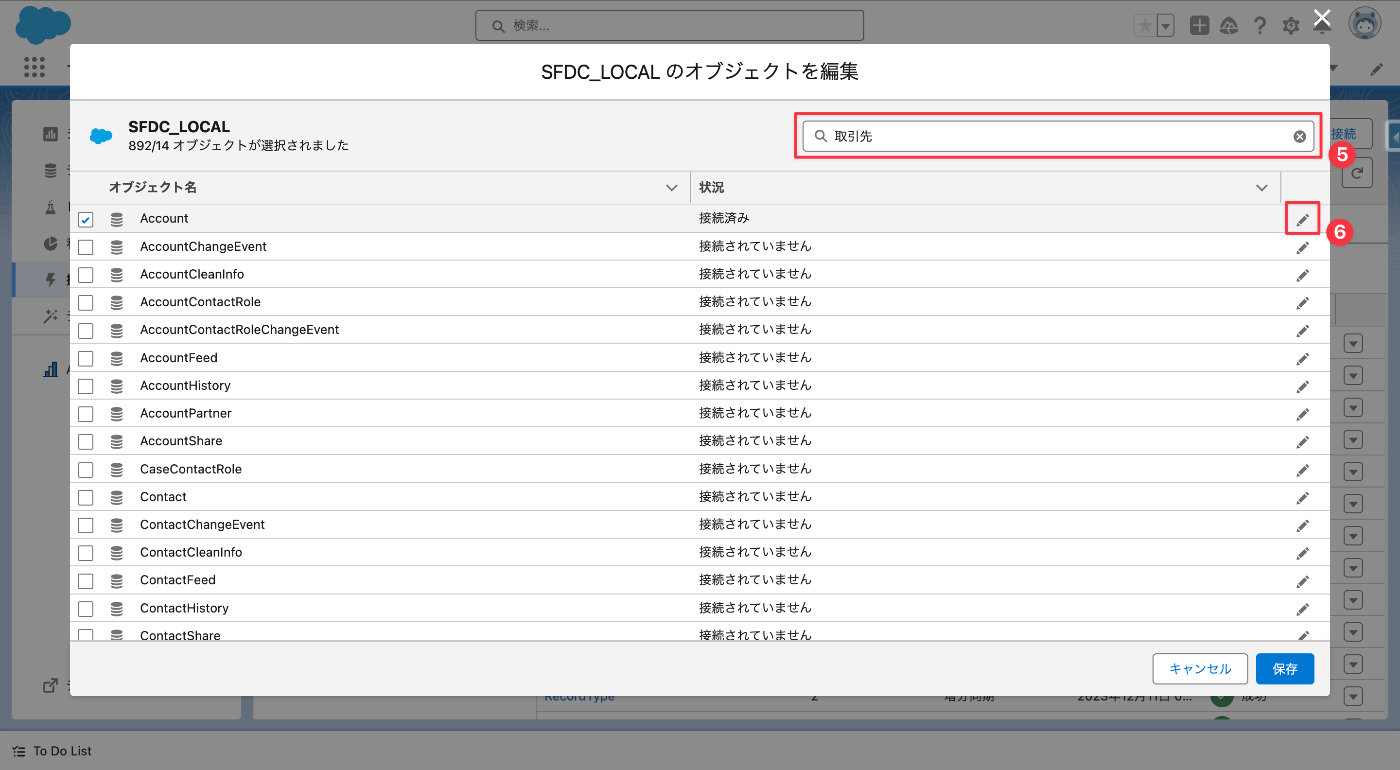Image resolution: width=1400 pixels, height=770 pixels.
Task: Click the pencil icon for ContactCleanInfo
Action: 1303,554
